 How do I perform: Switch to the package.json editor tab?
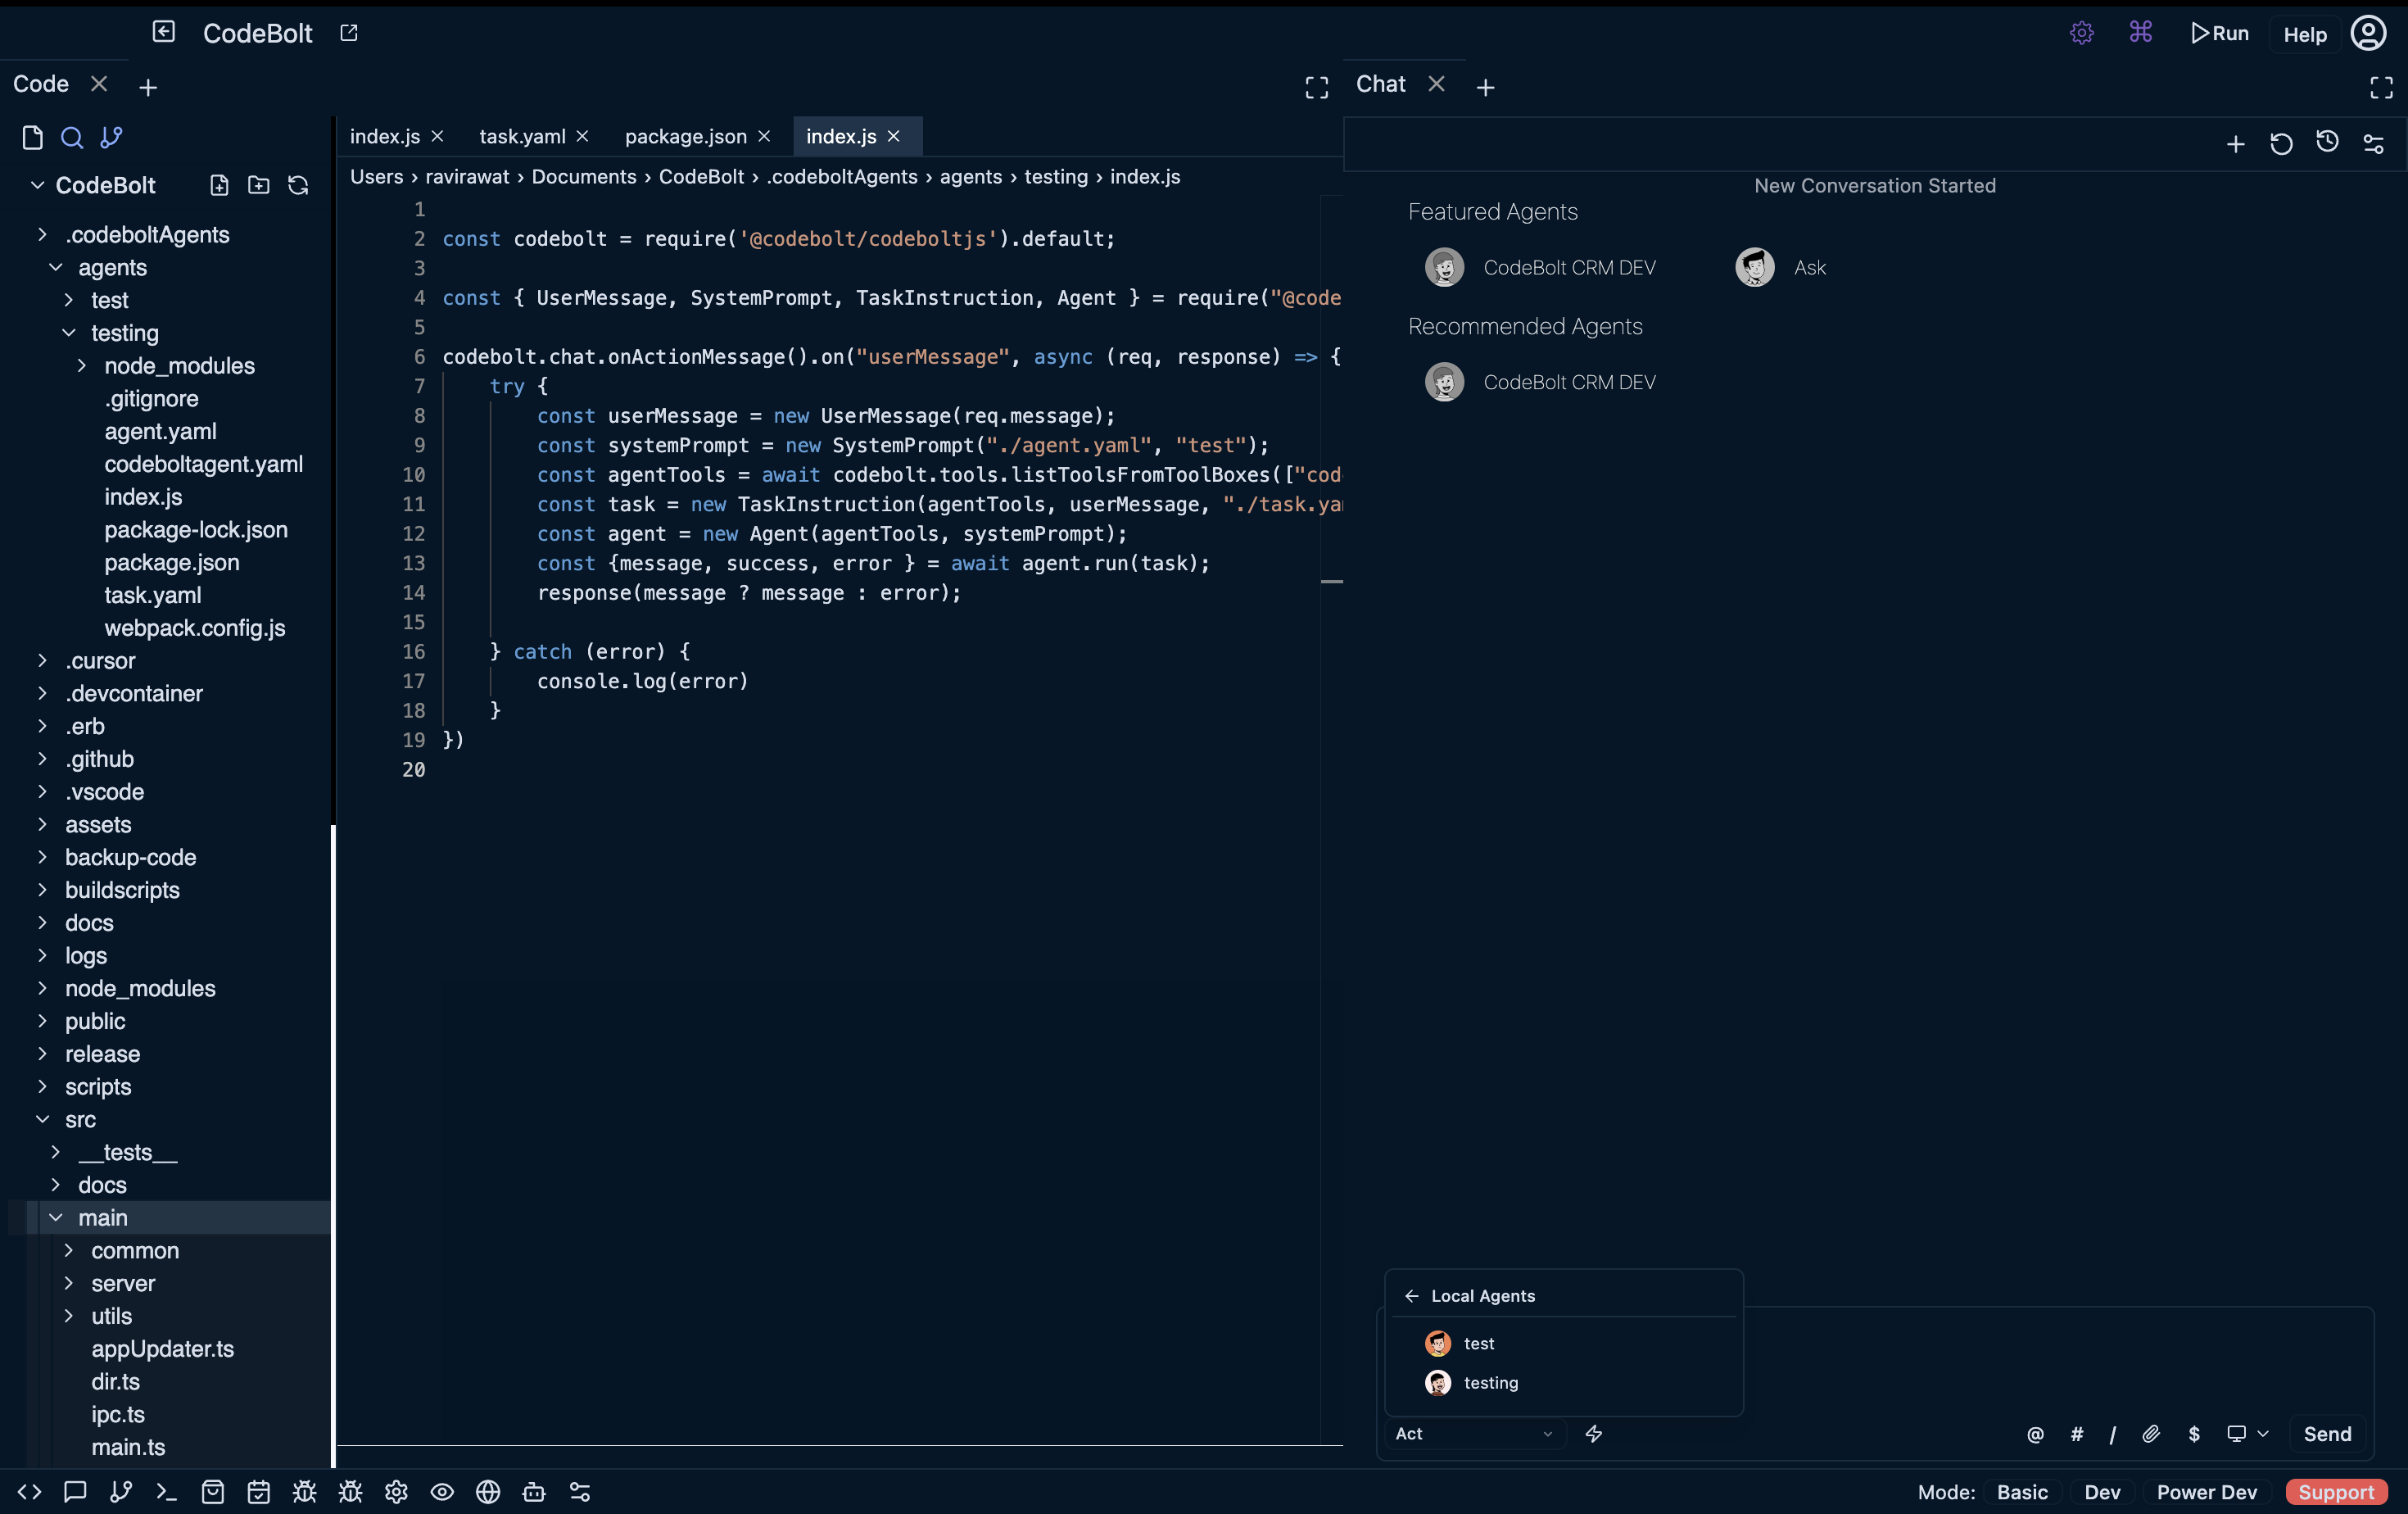click(685, 137)
